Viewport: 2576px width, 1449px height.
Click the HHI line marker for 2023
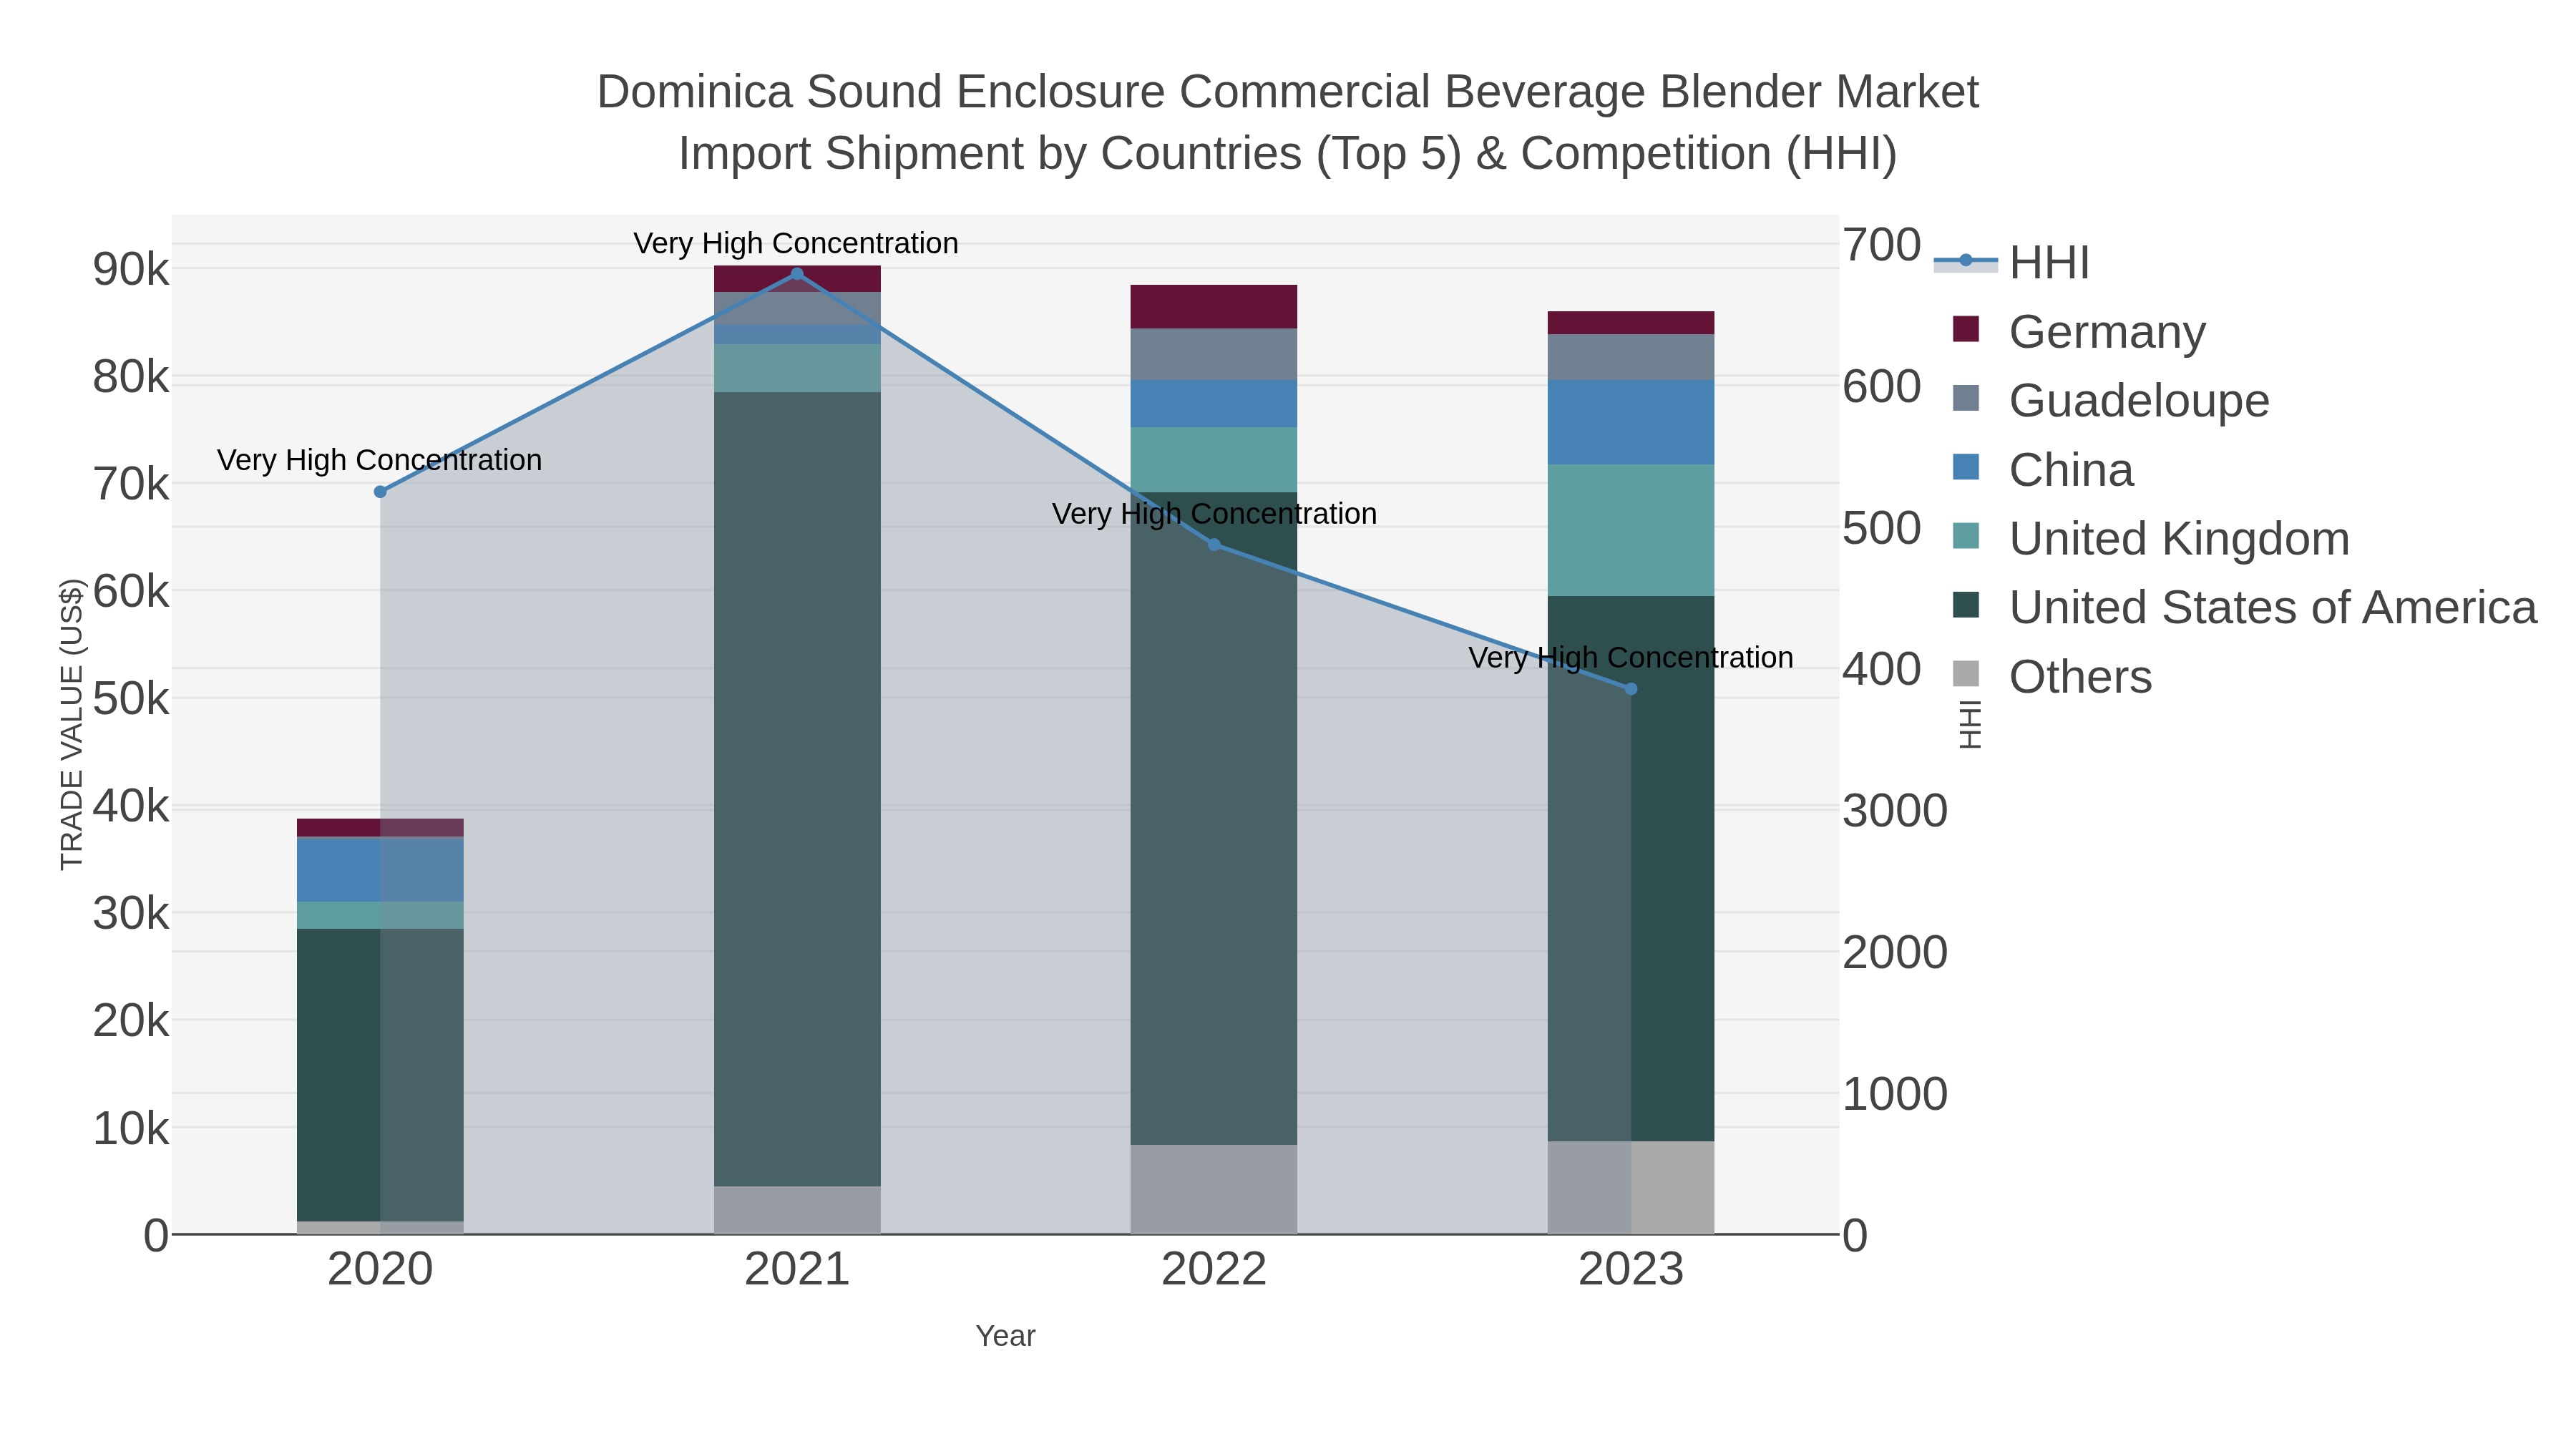click(1631, 689)
